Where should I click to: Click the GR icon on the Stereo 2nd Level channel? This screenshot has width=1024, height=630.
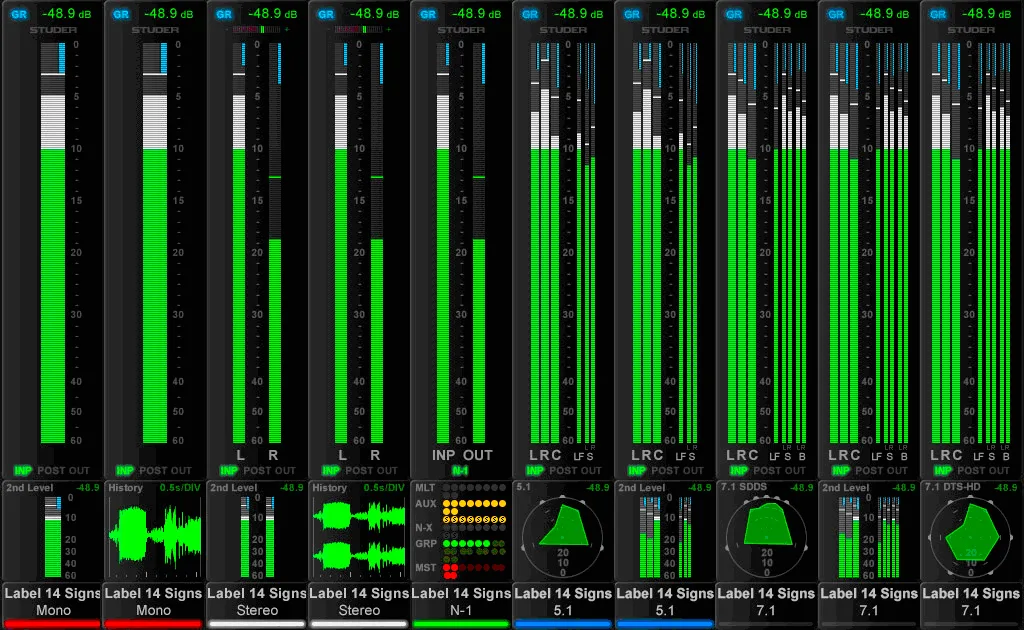coord(224,14)
